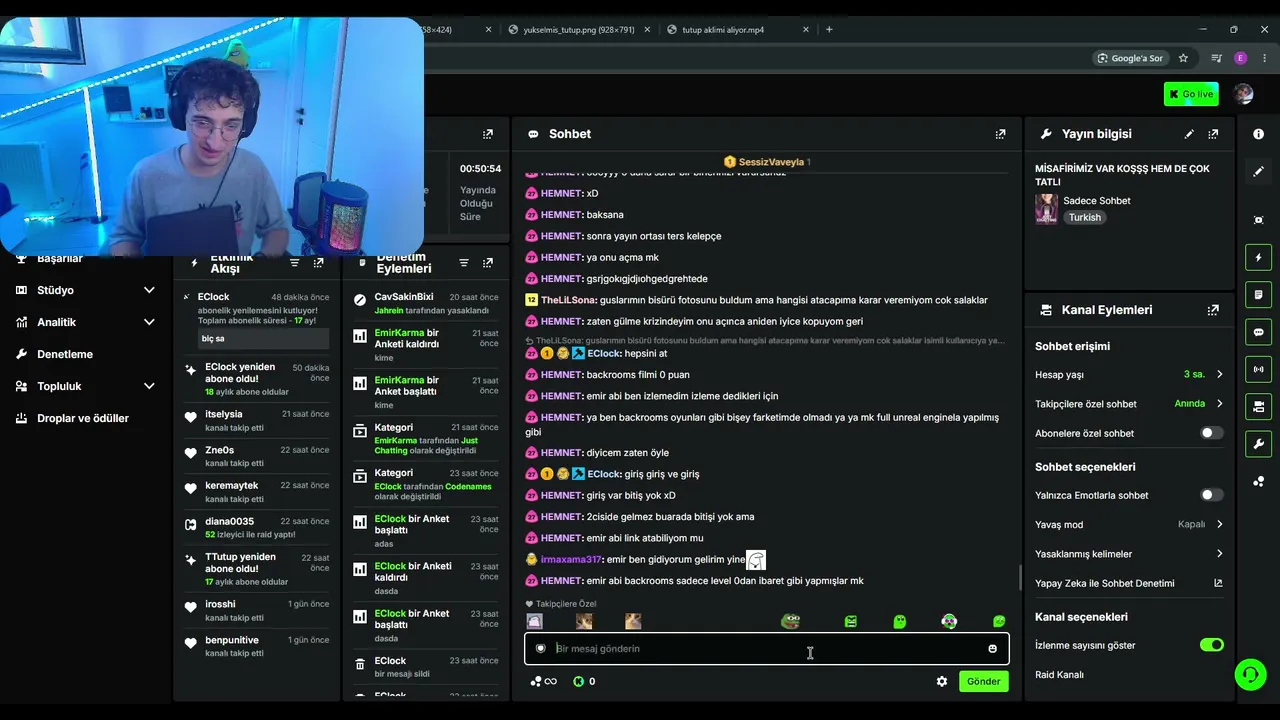Image resolution: width=1280 pixels, height=720 pixels.
Task: Open Hesap yaşı setting chevron
Action: point(1219,374)
